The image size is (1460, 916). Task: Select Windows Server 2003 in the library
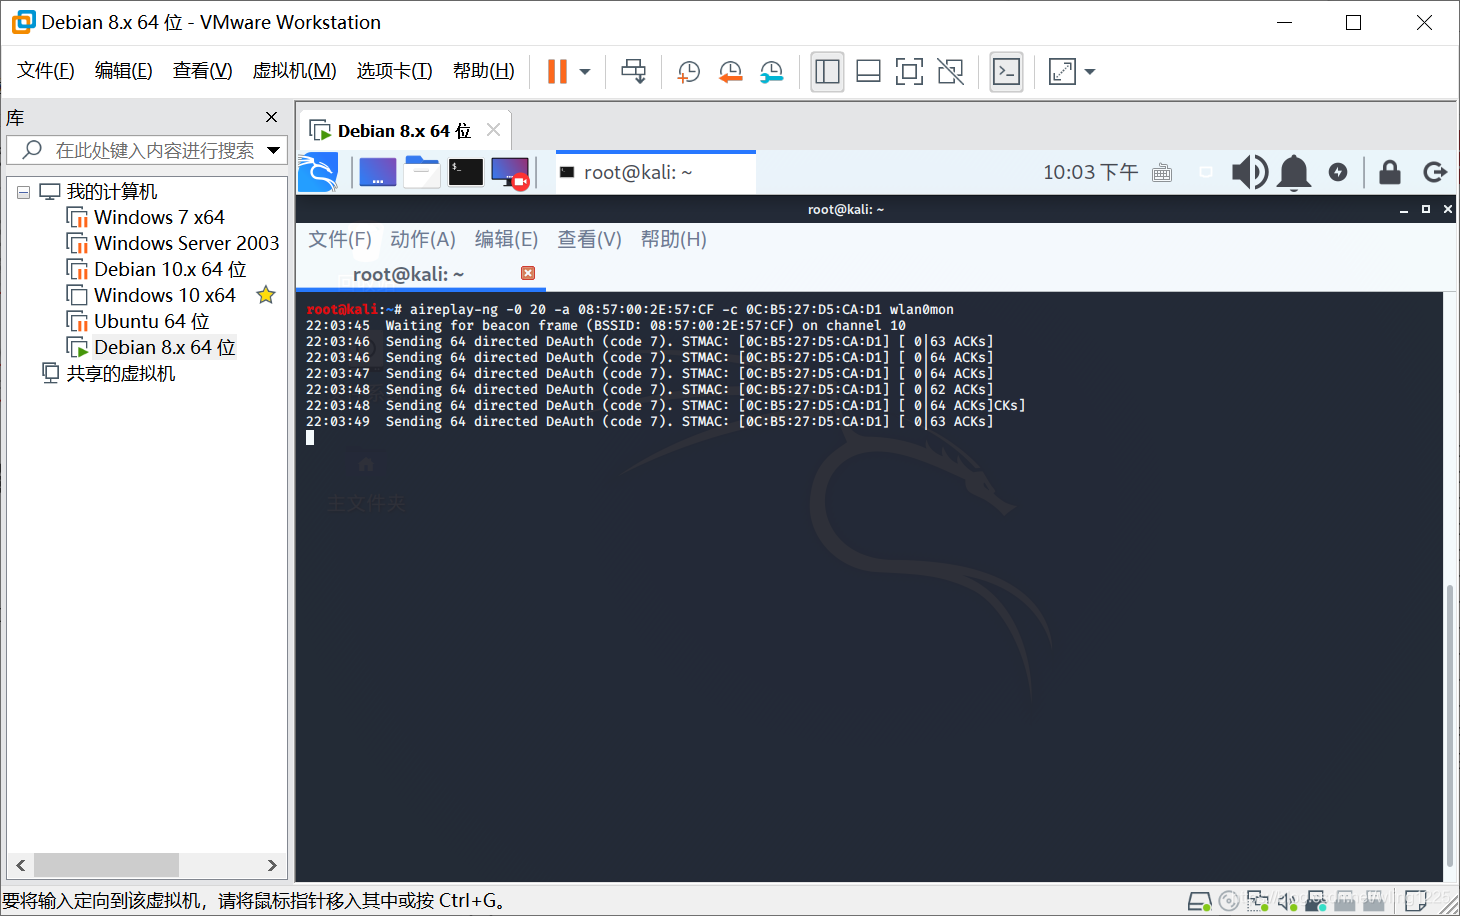pos(186,243)
